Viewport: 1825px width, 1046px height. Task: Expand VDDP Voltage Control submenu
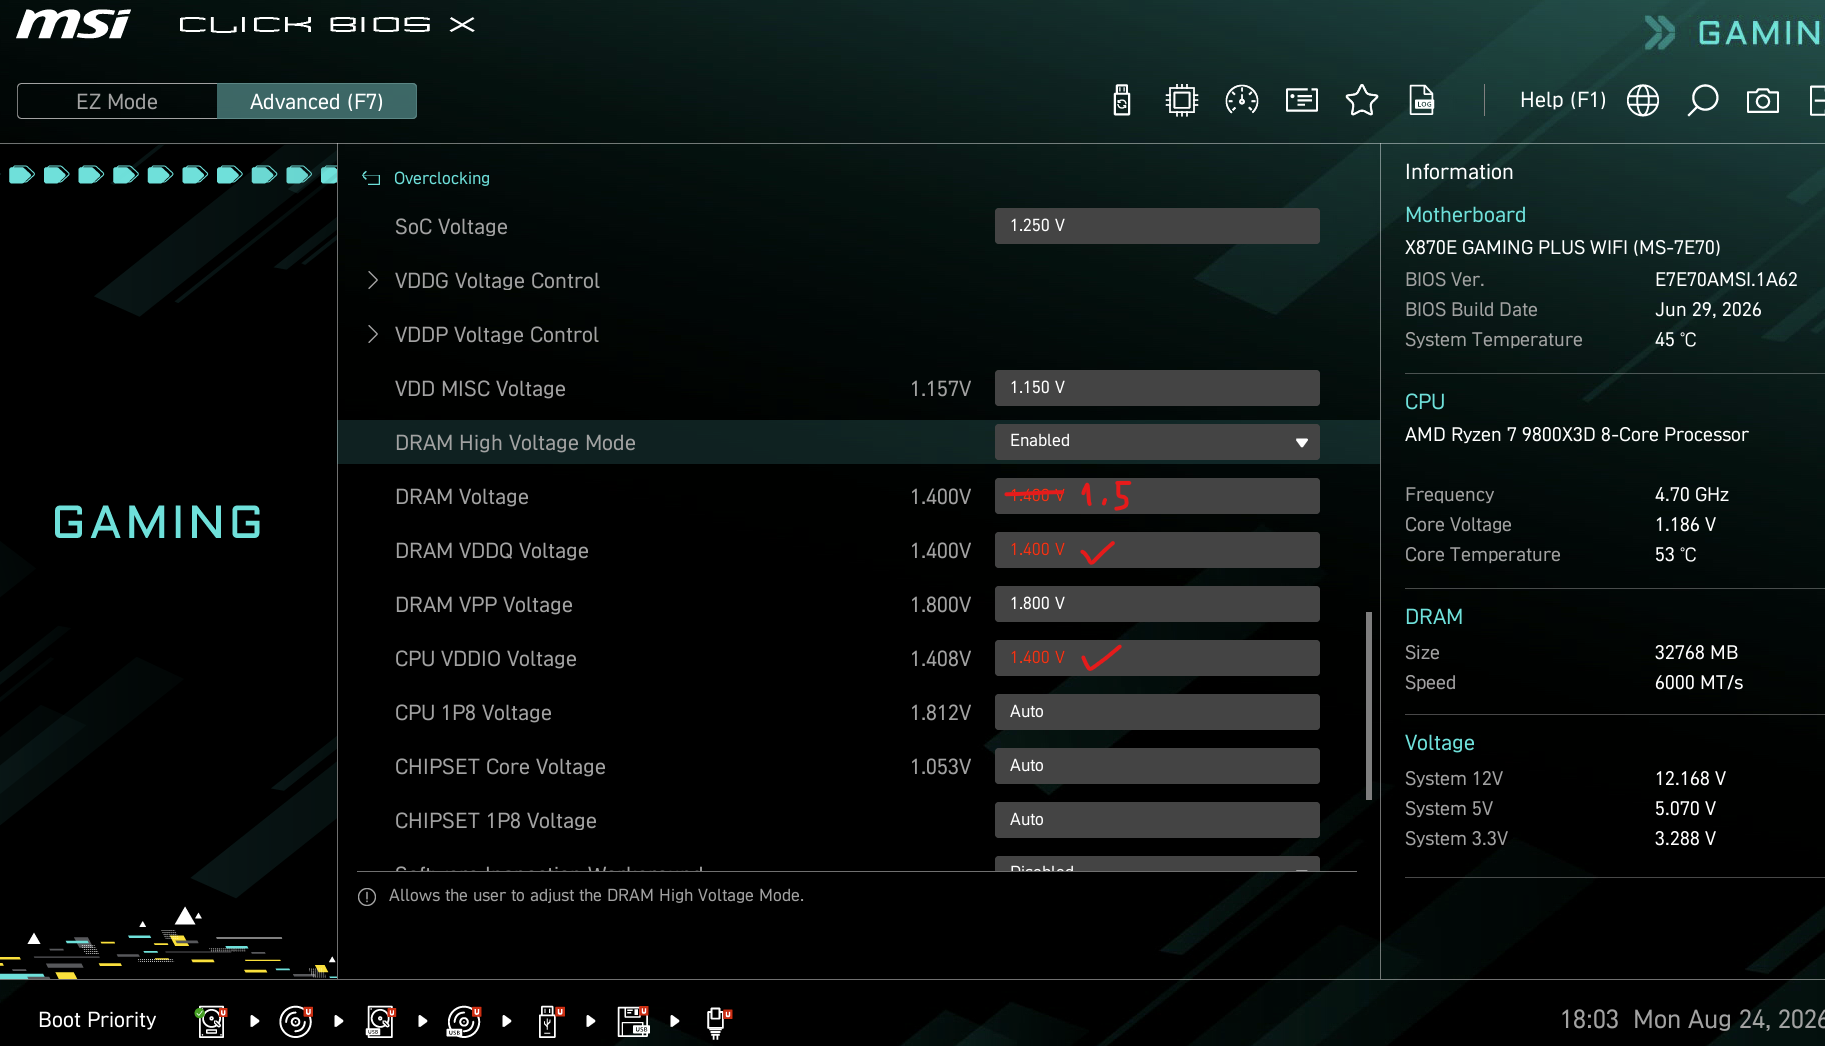(497, 335)
